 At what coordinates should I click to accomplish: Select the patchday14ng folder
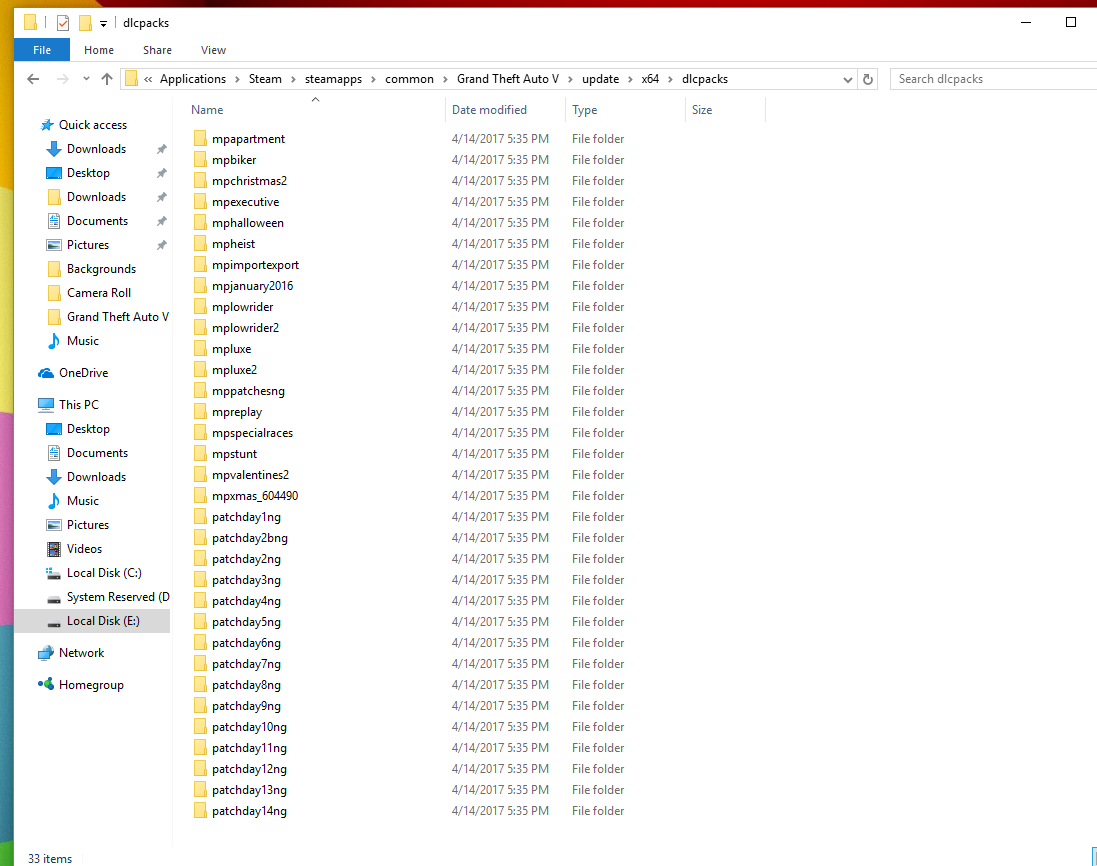coord(249,811)
